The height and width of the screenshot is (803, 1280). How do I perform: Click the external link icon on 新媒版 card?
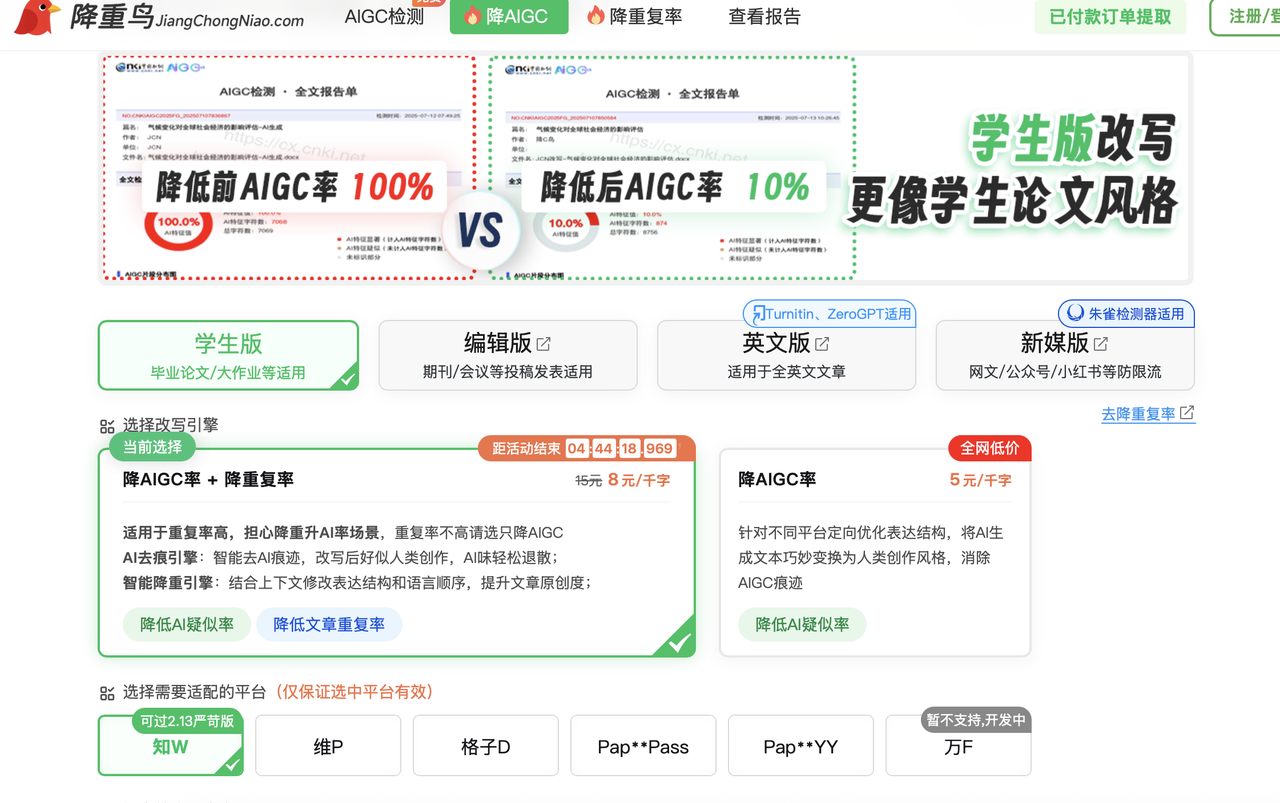click(x=1100, y=345)
